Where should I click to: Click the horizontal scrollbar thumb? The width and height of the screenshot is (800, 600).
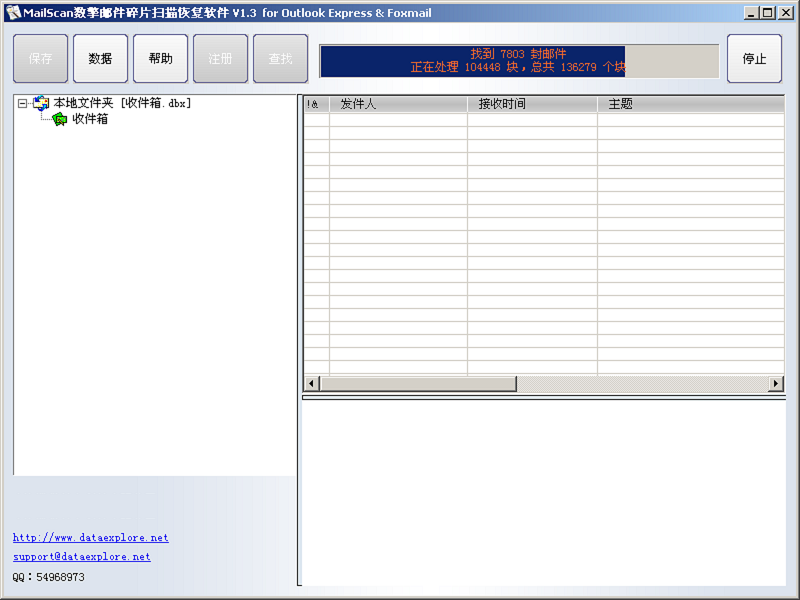418,384
